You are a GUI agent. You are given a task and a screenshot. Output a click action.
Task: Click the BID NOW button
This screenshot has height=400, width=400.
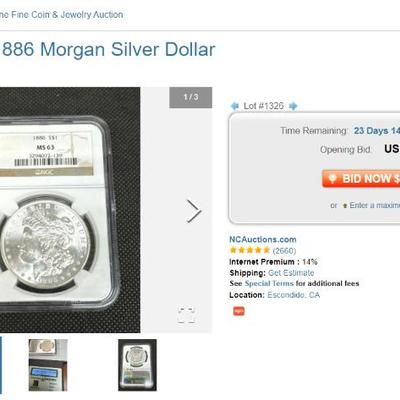tap(361, 178)
